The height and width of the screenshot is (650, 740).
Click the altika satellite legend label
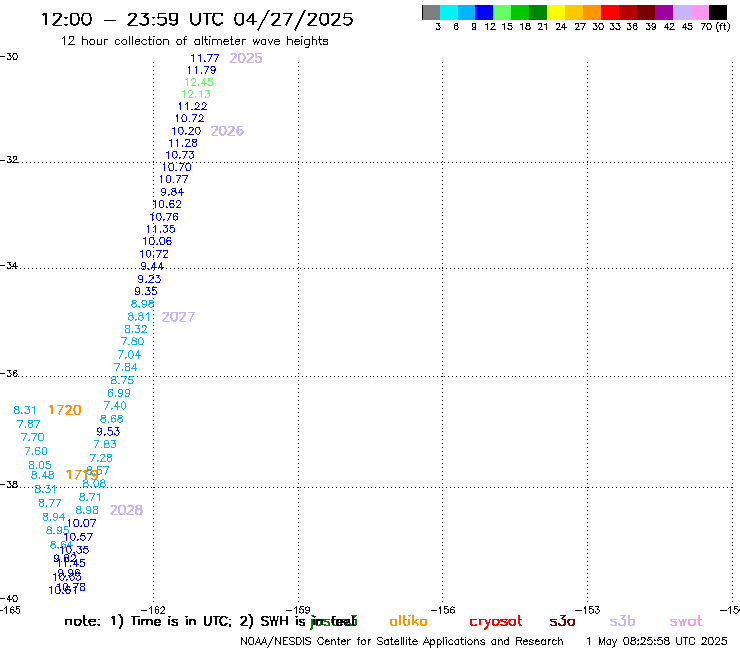(408, 621)
